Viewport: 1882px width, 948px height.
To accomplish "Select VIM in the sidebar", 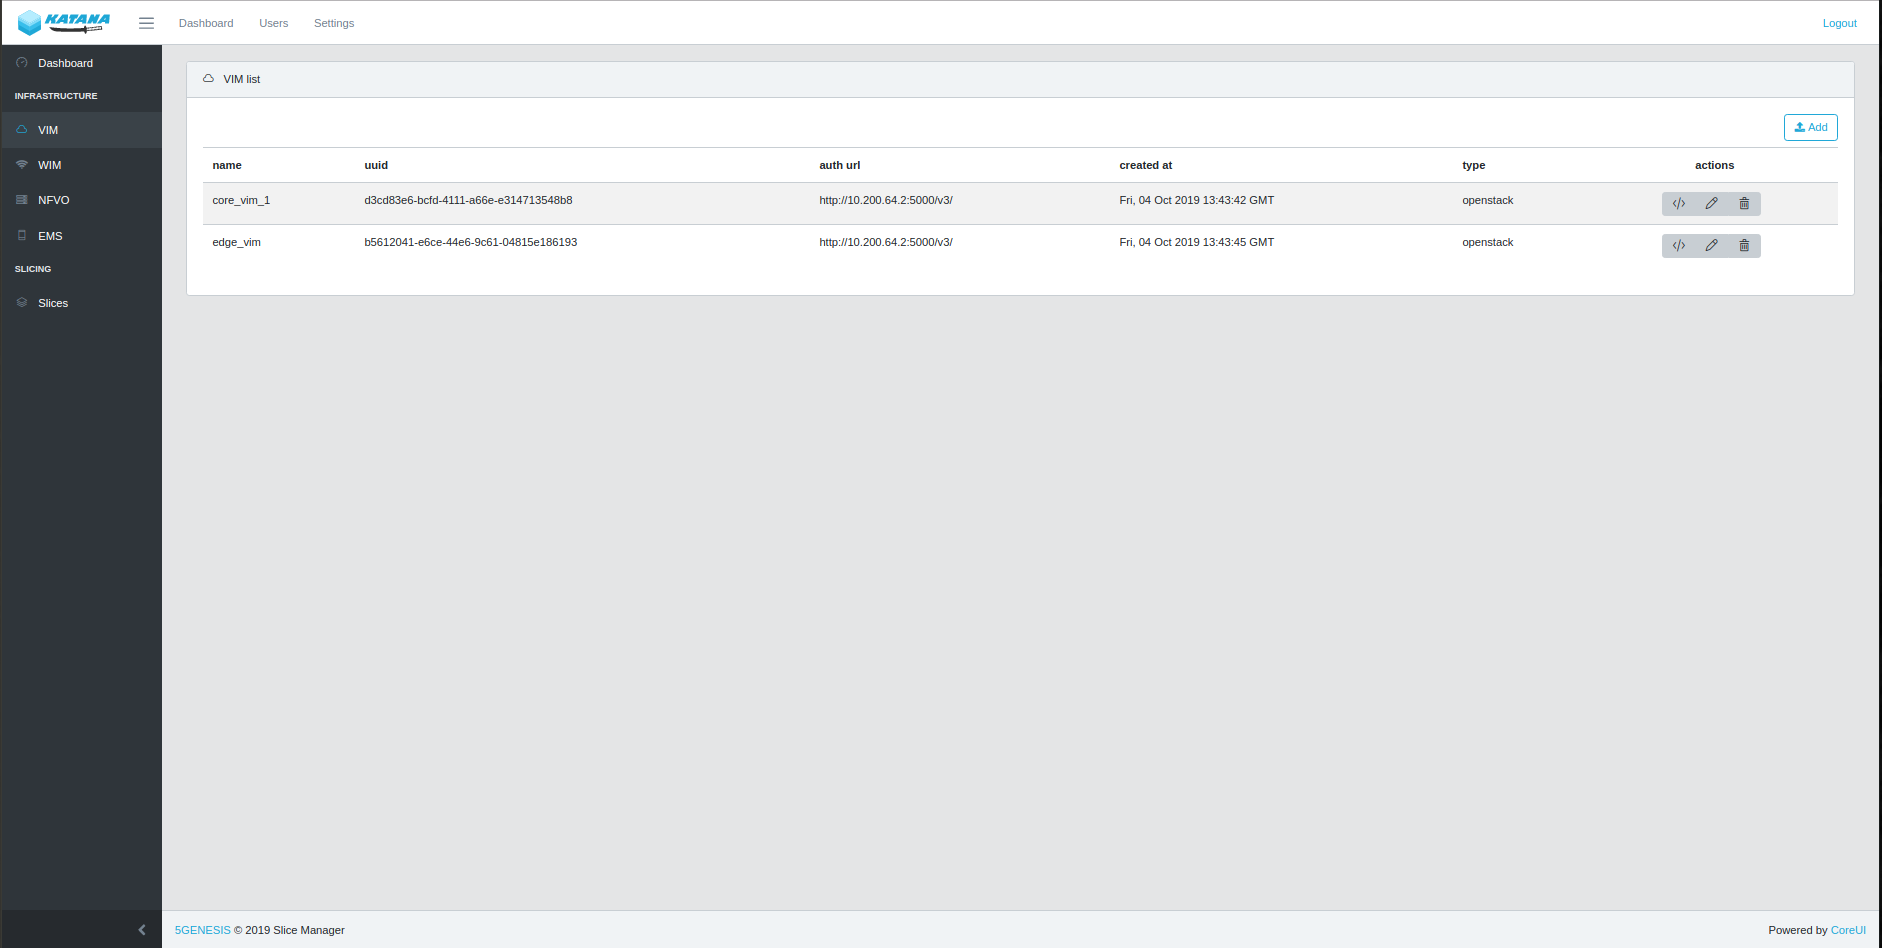I will pos(81,130).
